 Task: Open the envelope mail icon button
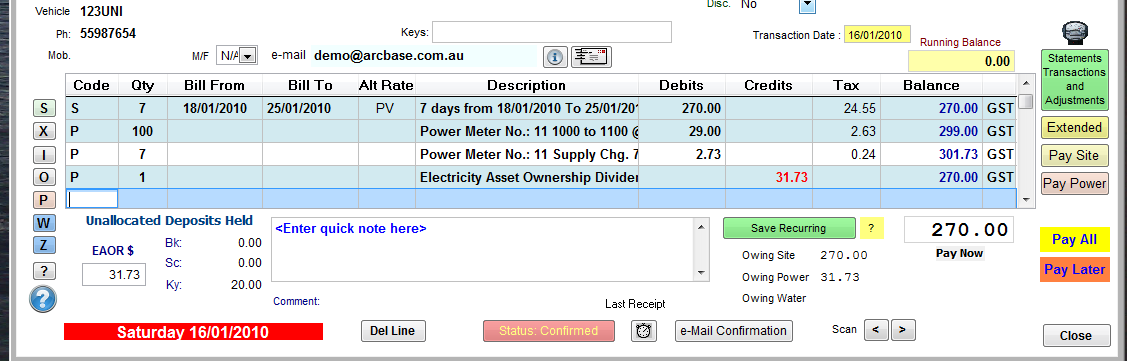click(x=592, y=57)
